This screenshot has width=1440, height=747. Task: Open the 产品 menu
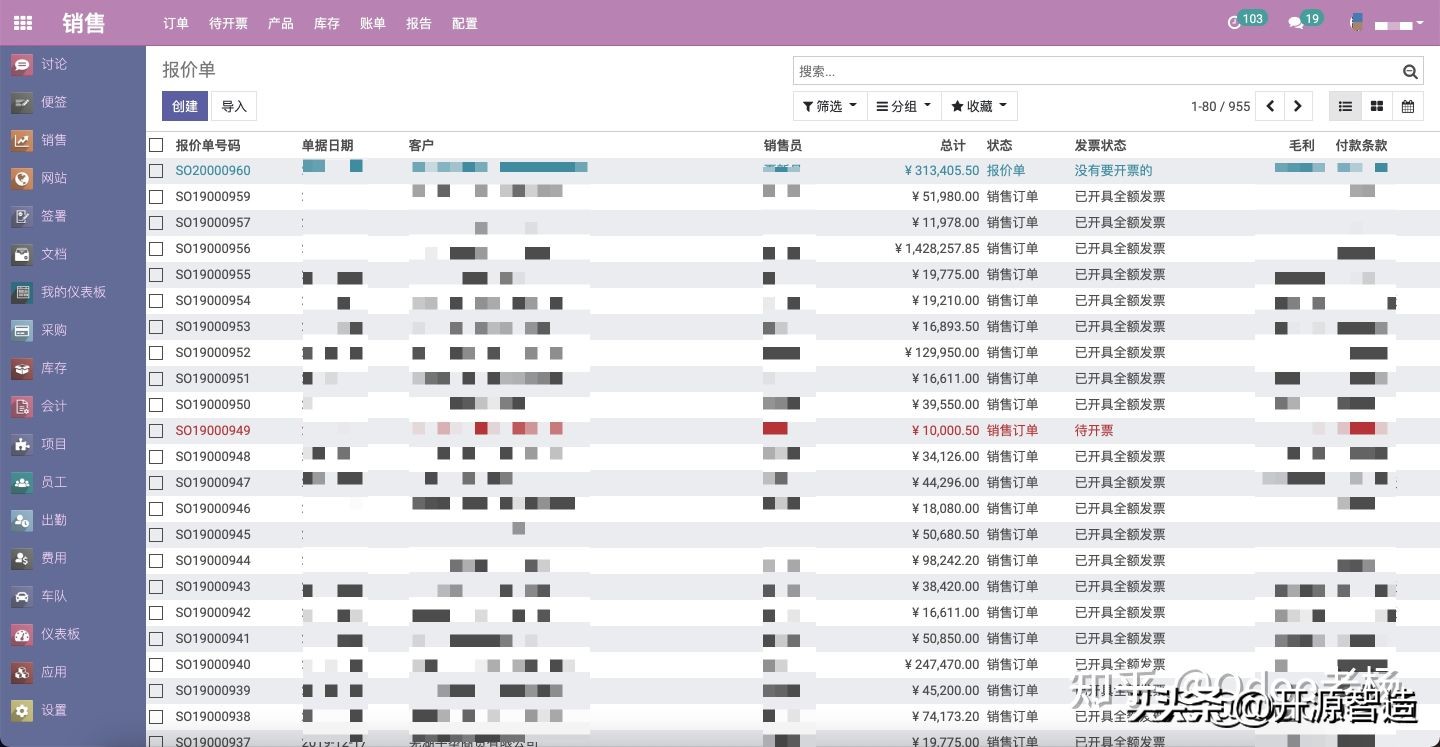pyautogui.click(x=281, y=23)
